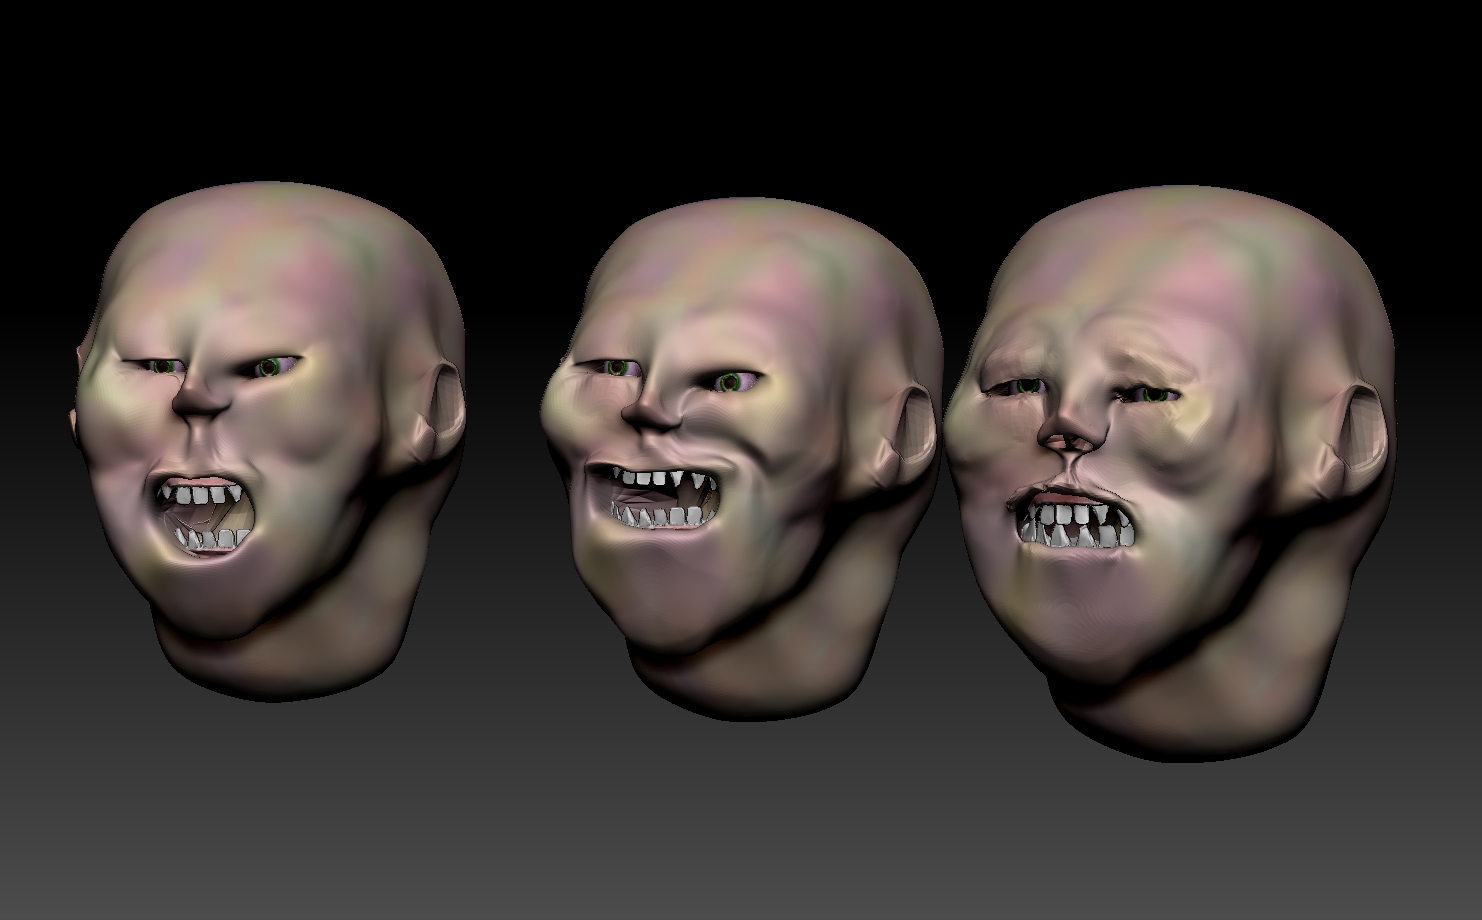Click the left head's green eye near the ear
This screenshot has width=1482, height=920.
(x=269, y=368)
